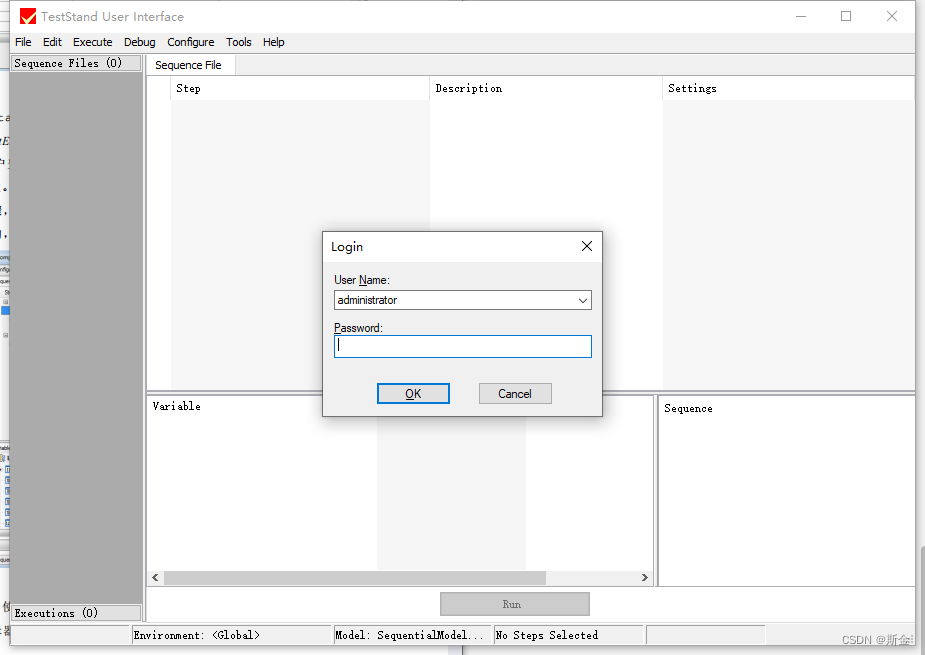The width and height of the screenshot is (925, 655).
Task: Click the Sequence Files (0) header
Action: point(76,63)
